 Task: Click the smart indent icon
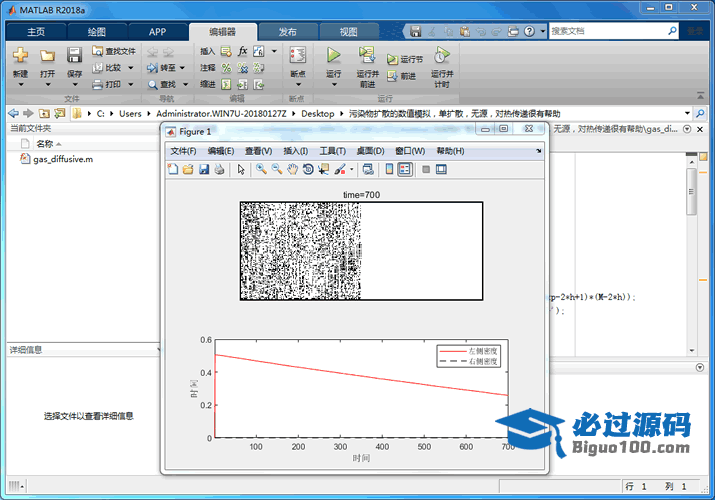226,84
